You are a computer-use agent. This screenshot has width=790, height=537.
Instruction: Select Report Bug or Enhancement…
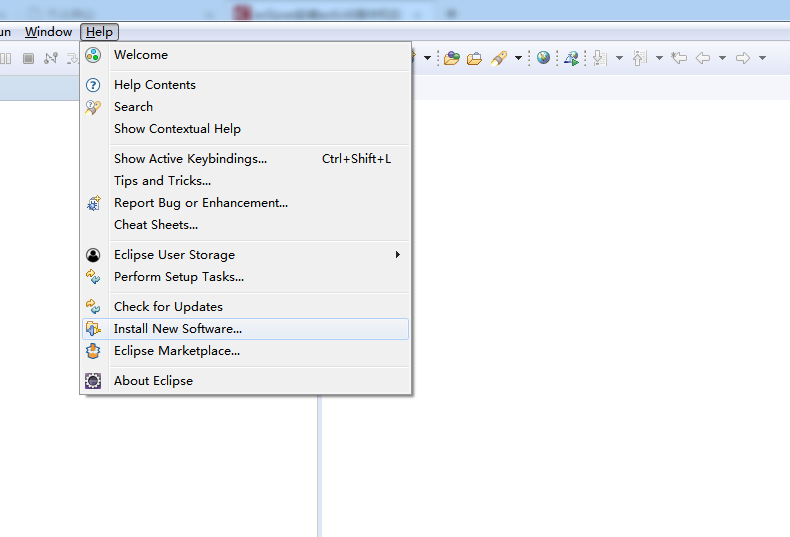pyautogui.click(x=246, y=203)
